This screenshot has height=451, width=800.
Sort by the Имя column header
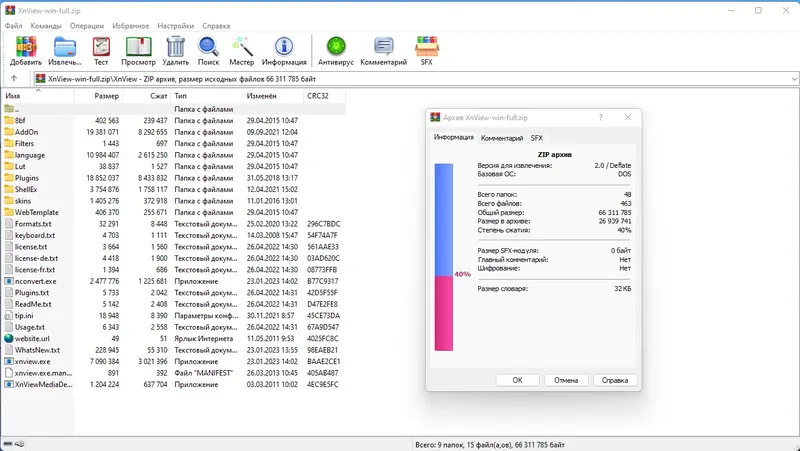(38, 95)
